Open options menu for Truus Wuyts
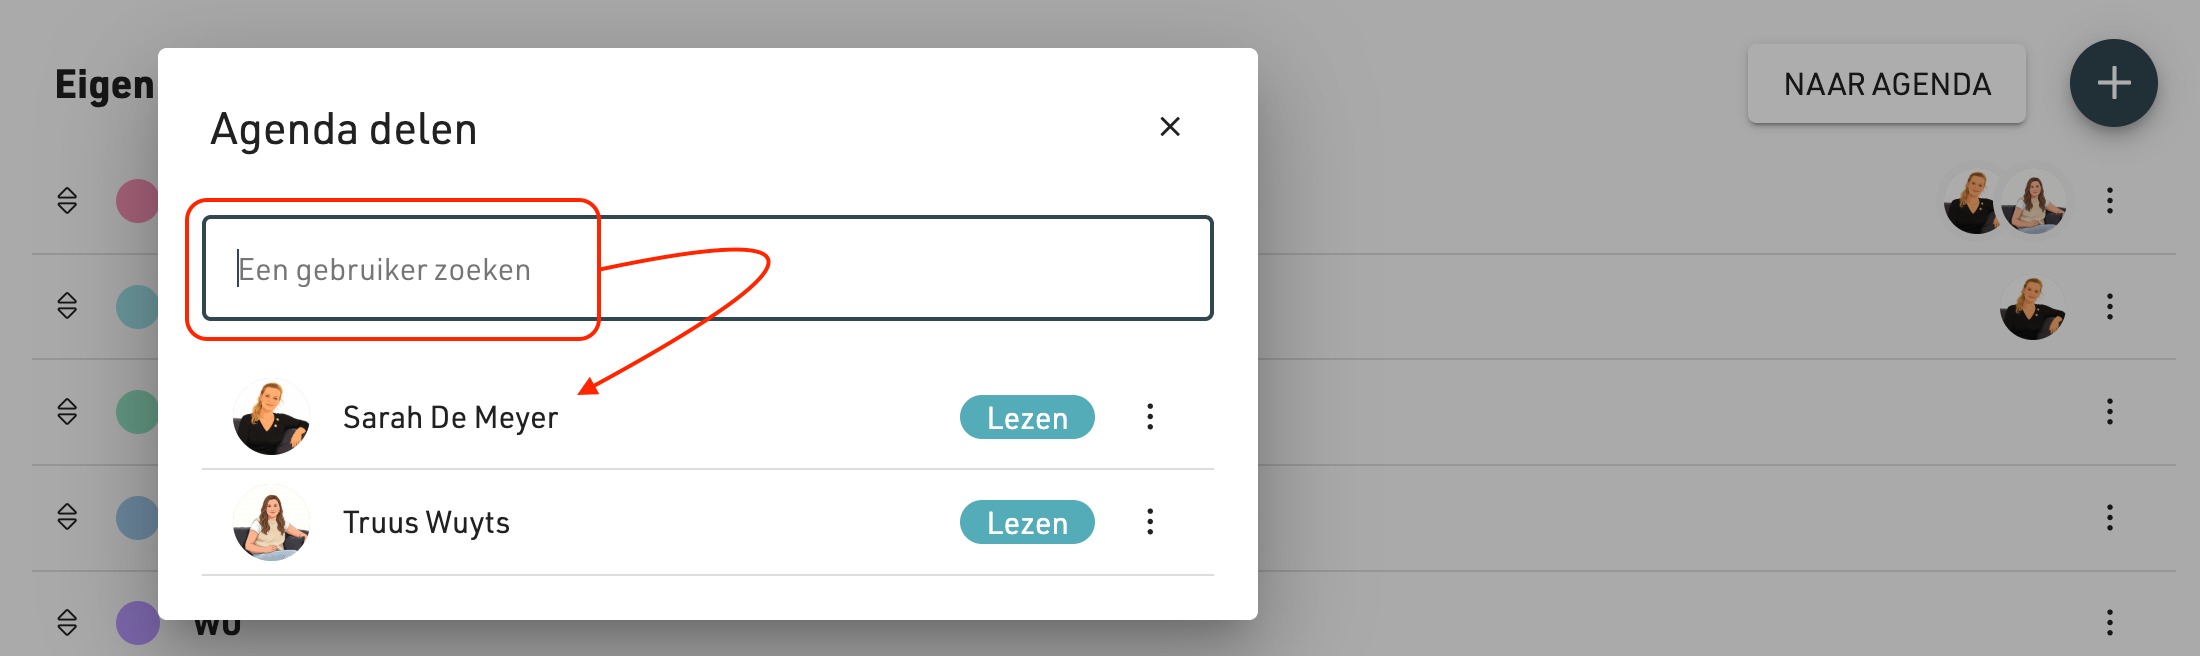This screenshot has width=2200, height=656. (1150, 522)
